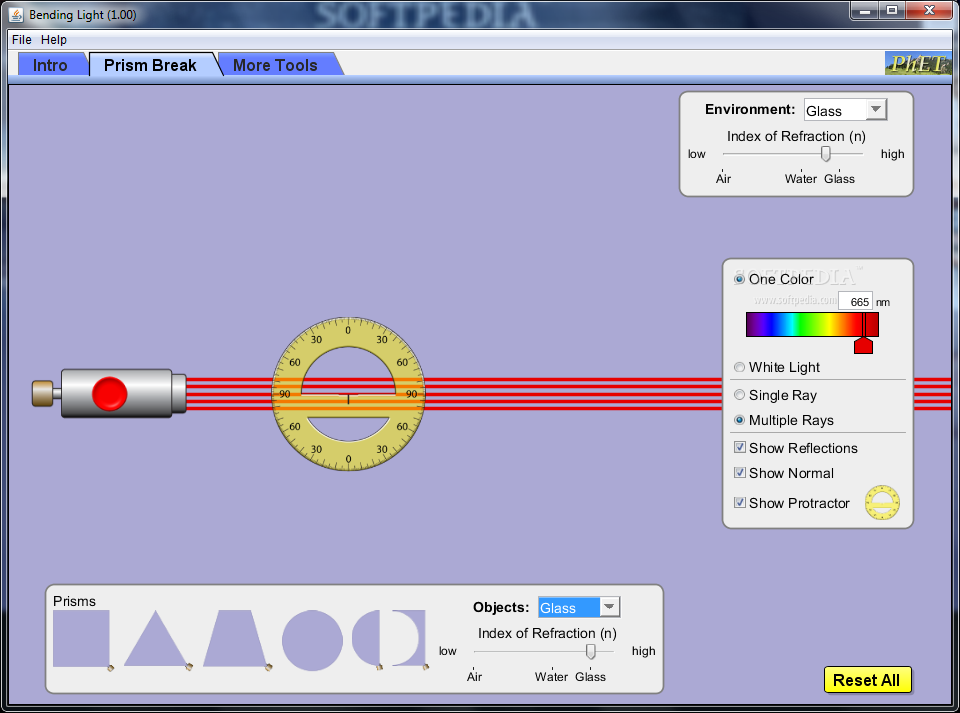Open the Environment material dropdown
Image resolution: width=960 pixels, height=713 pixels.
tap(845, 110)
